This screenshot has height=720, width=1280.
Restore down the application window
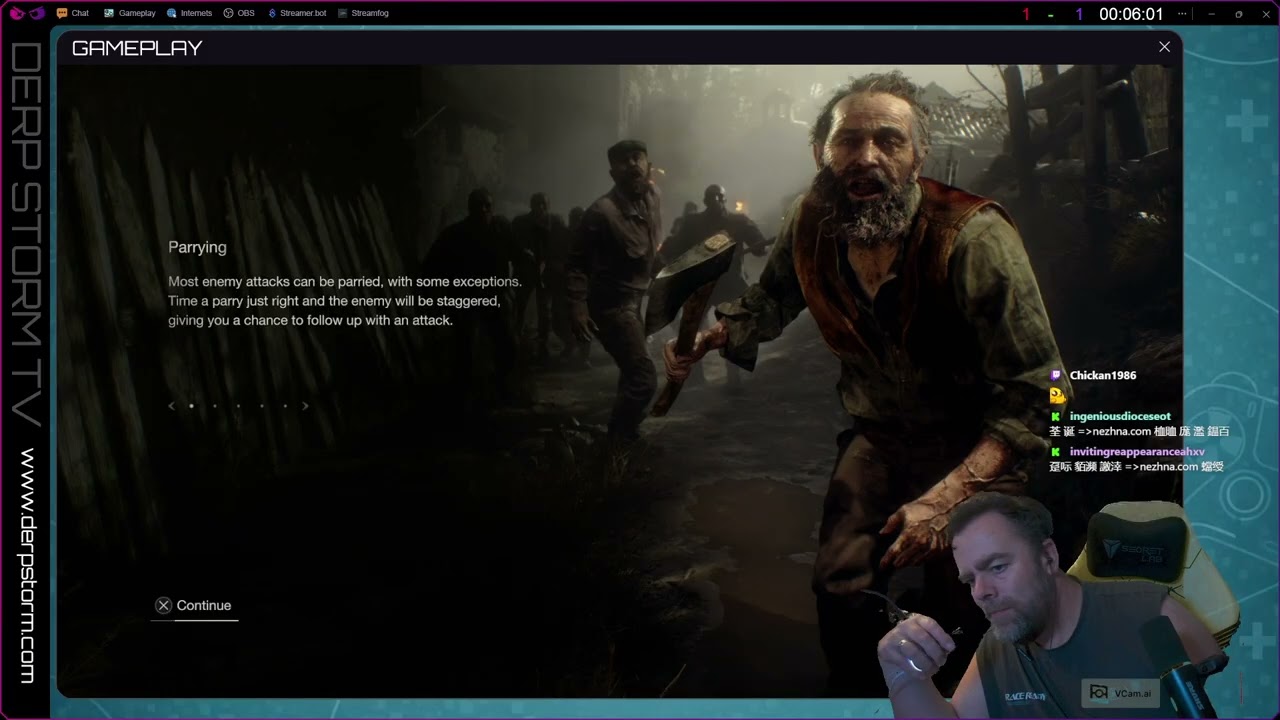click(1238, 14)
